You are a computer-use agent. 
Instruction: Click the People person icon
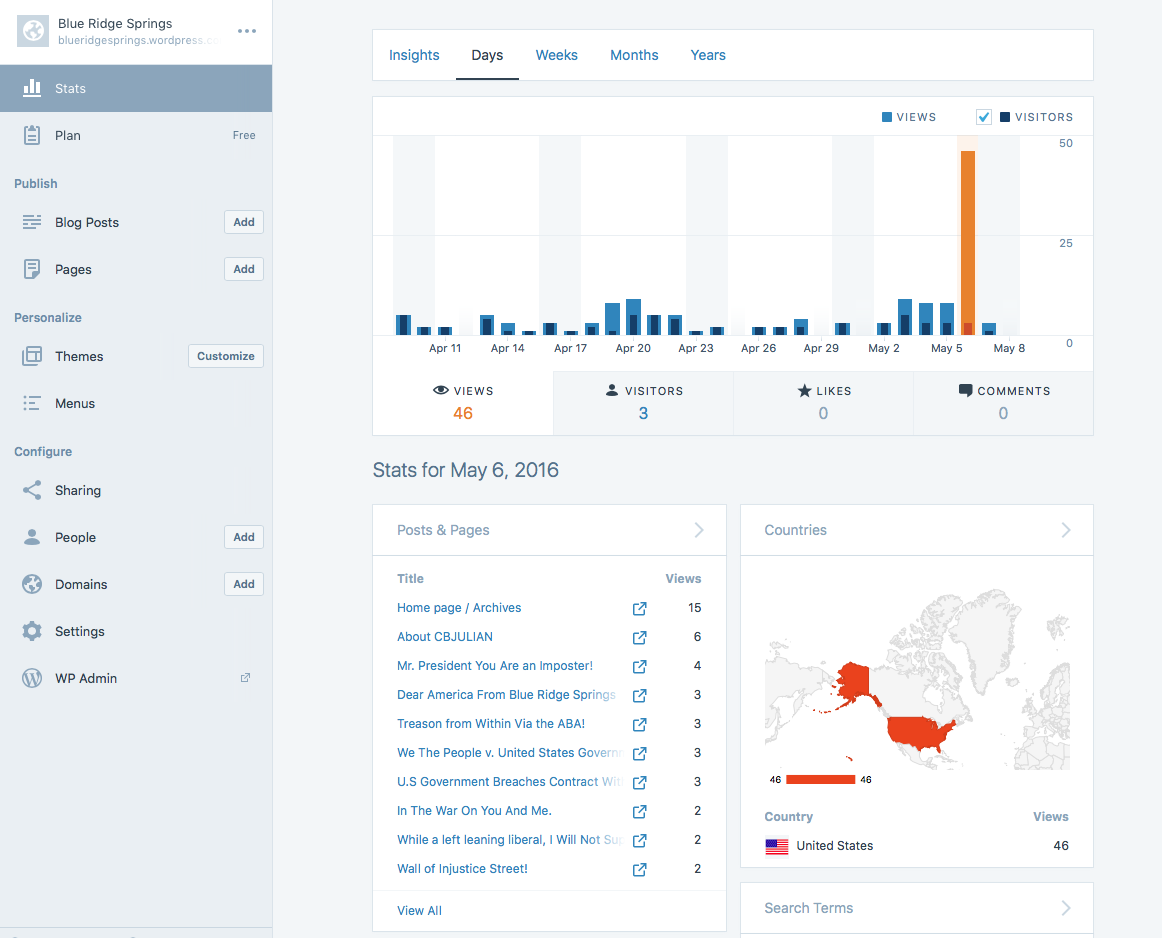coord(32,537)
